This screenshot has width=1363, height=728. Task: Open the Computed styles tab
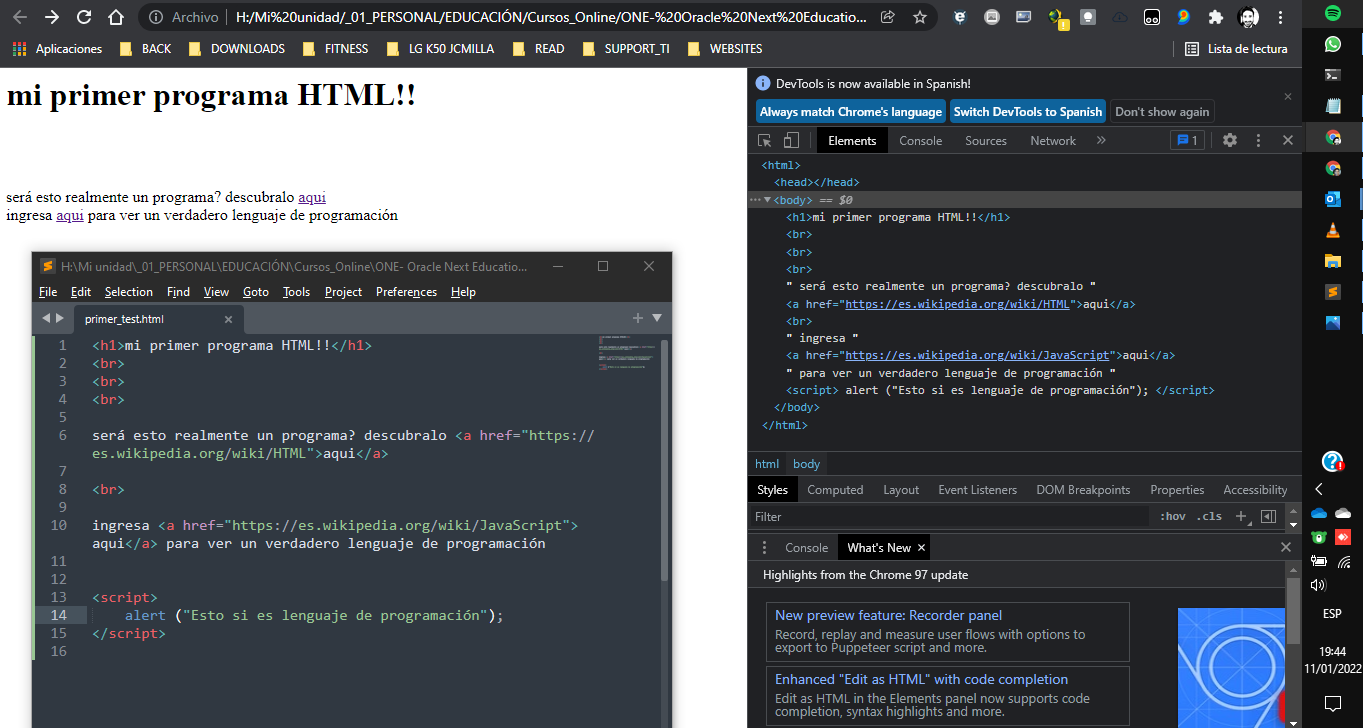[835, 490]
